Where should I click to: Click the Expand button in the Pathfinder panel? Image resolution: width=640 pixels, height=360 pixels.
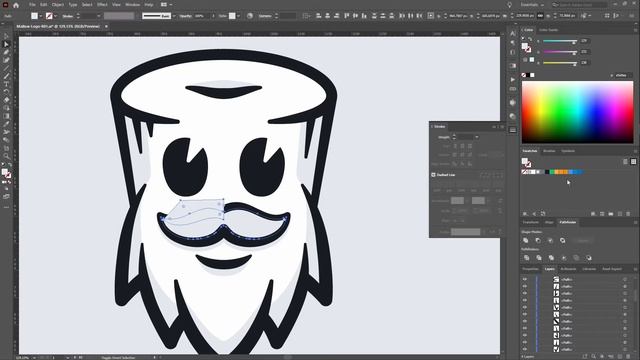pyautogui.click(x=582, y=240)
